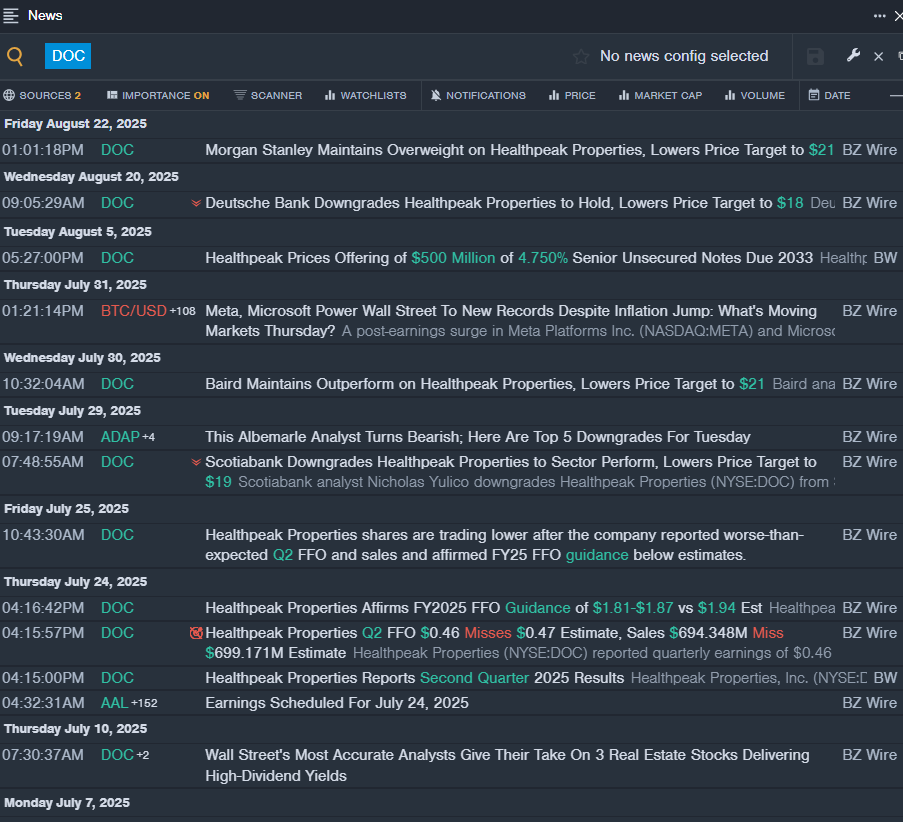Open the wrench settings icon
The width and height of the screenshot is (903, 822).
(853, 55)
